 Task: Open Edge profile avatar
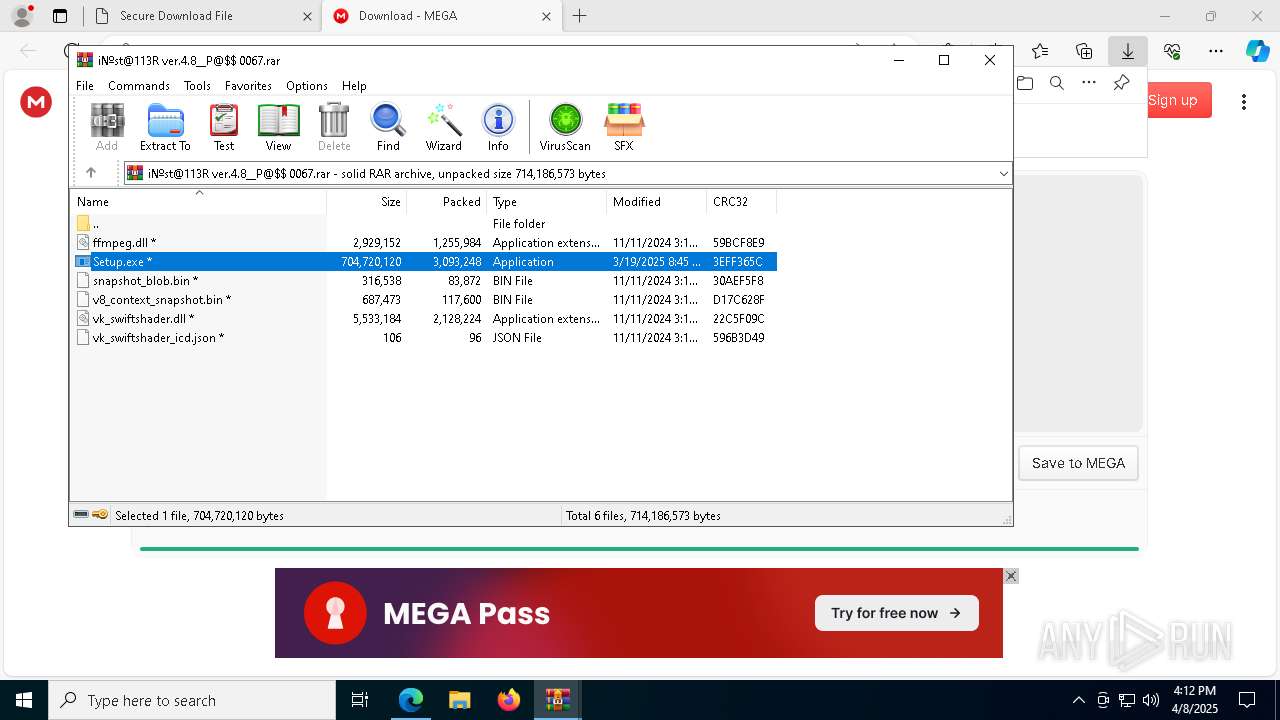coord(22,16)
